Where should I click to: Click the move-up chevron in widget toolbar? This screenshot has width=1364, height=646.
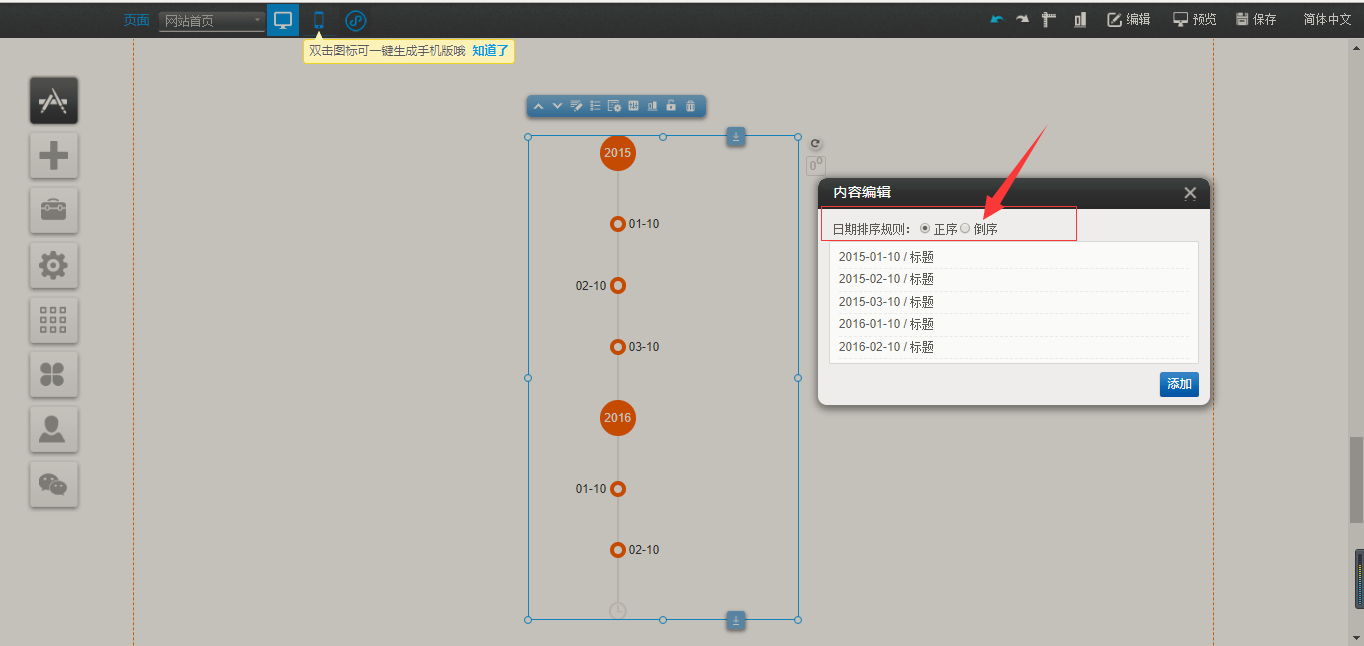click(x=538, y=106)
